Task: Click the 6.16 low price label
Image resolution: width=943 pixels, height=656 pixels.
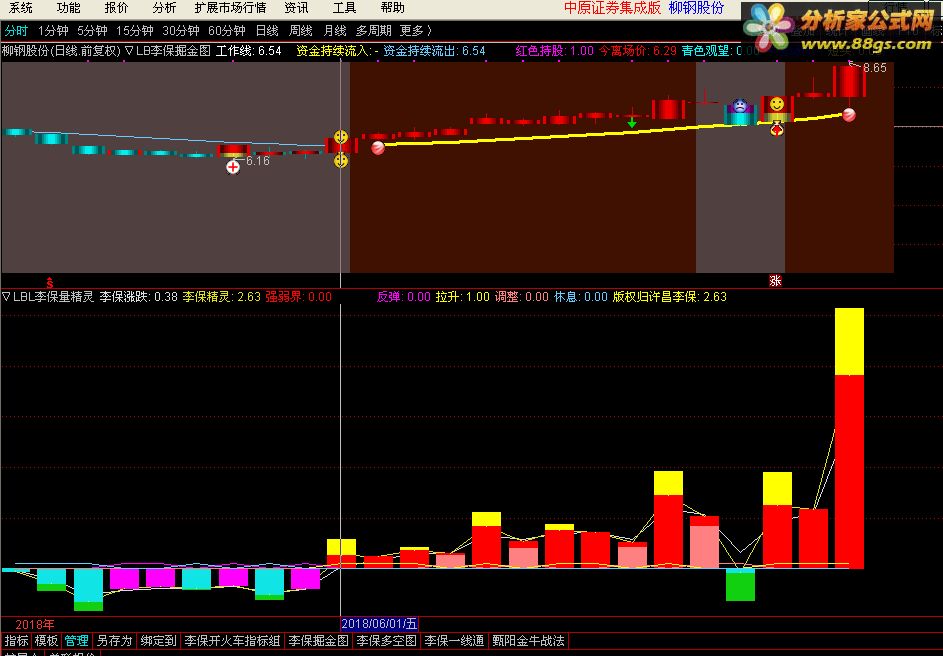Action: coord(258,161)
